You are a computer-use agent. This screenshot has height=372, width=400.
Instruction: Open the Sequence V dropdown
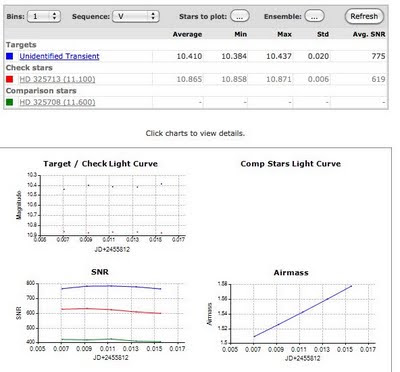(136, 16)
